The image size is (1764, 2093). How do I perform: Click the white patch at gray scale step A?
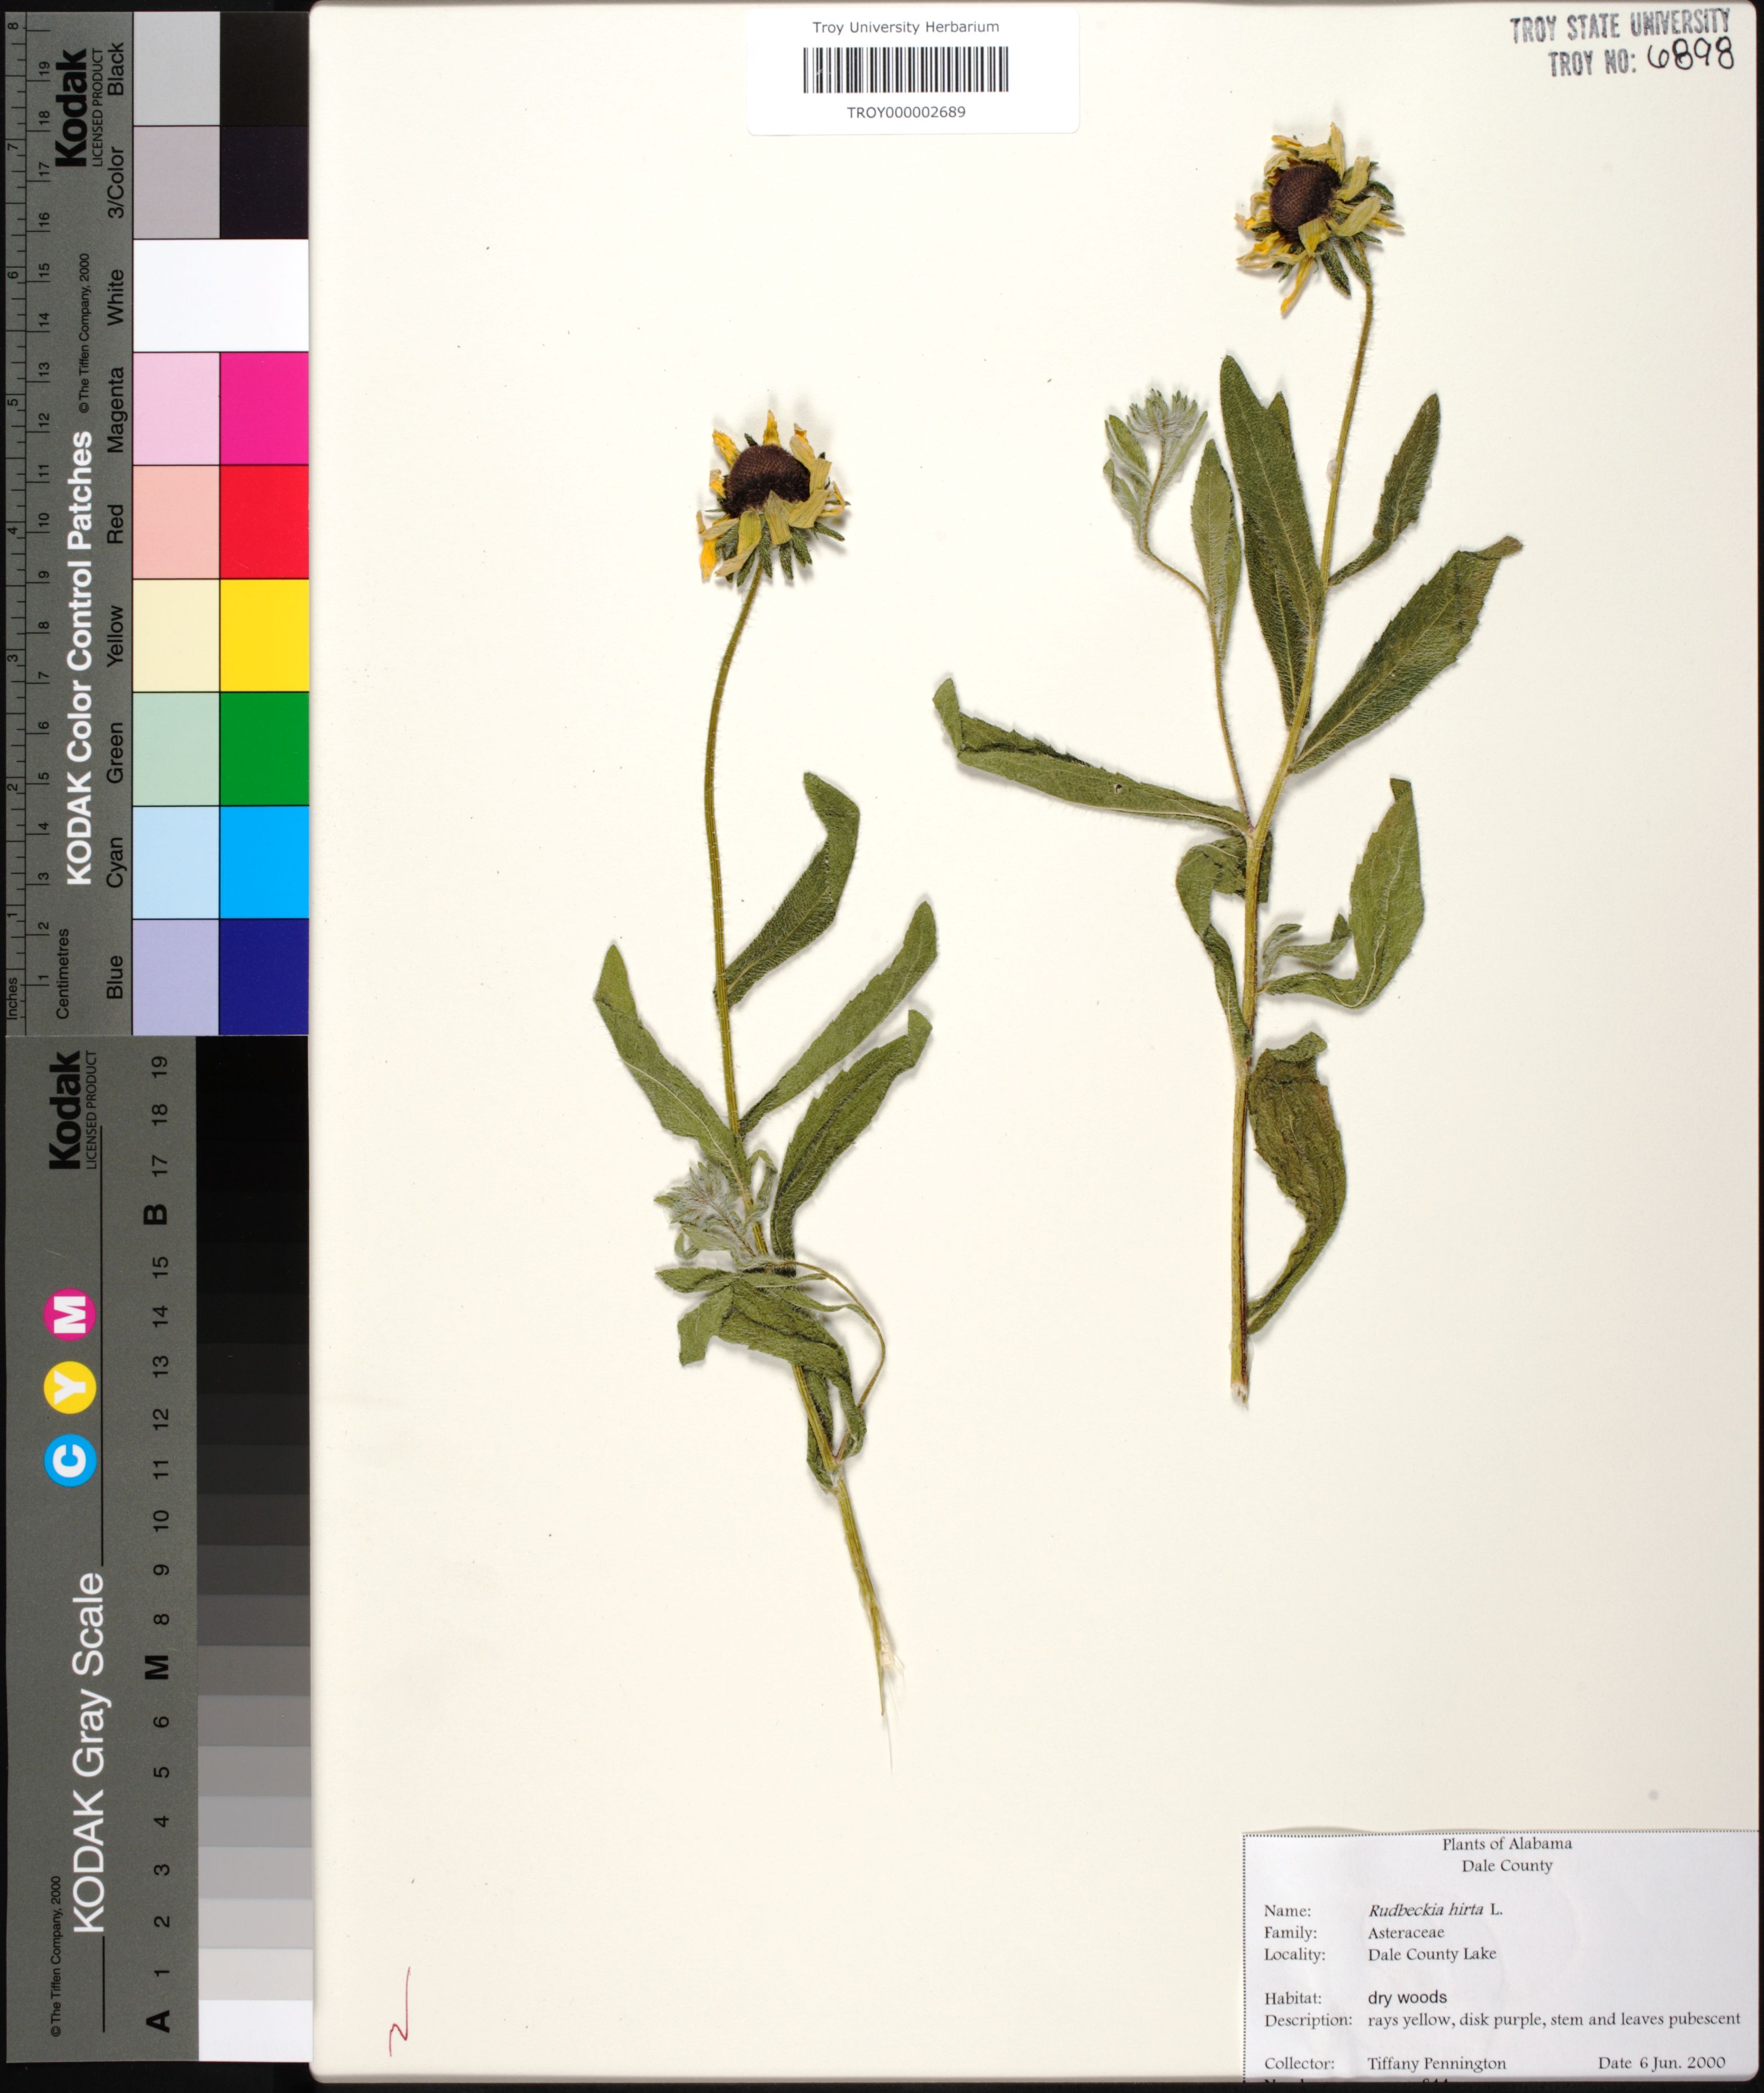click(255, 2029)
